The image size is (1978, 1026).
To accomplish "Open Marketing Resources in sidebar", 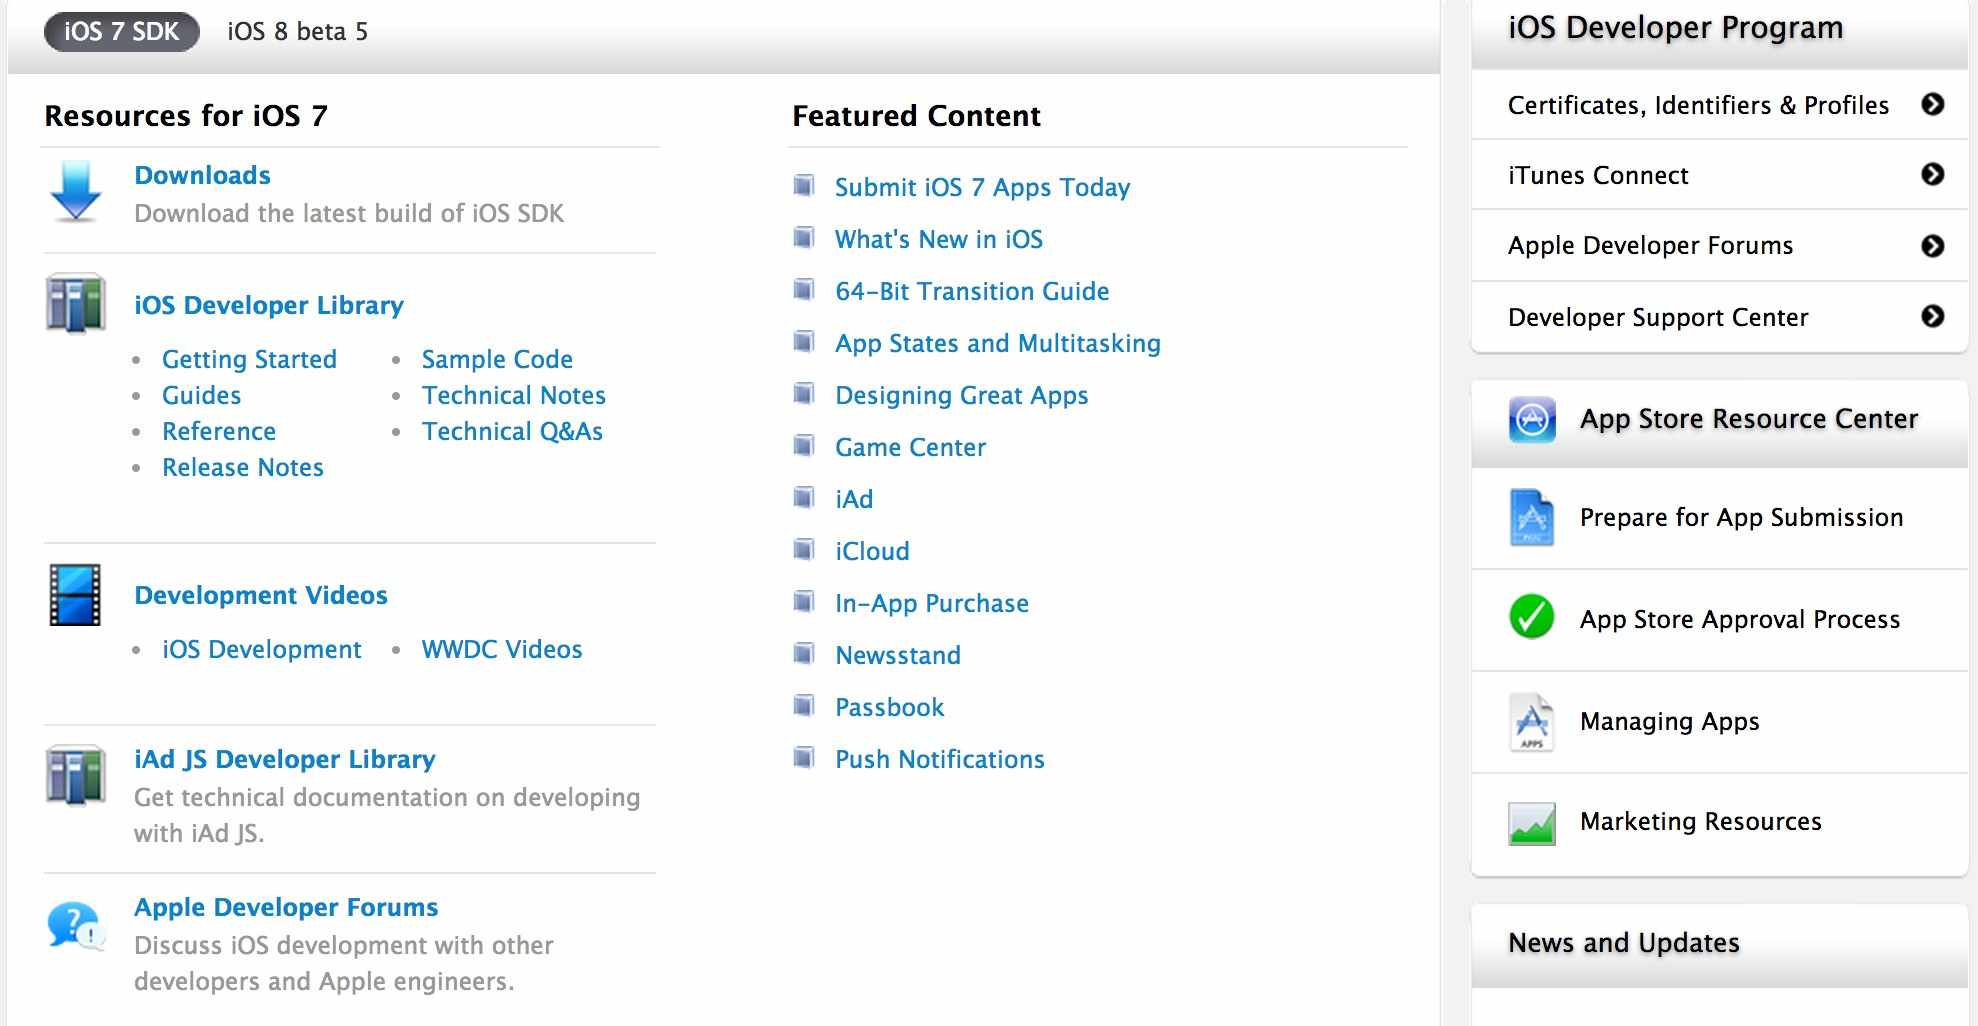I will 1720,824.
